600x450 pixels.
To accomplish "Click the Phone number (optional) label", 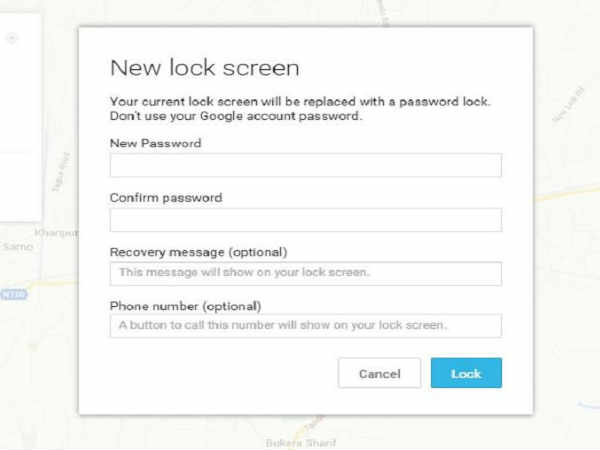I will (x=186, y=306).
